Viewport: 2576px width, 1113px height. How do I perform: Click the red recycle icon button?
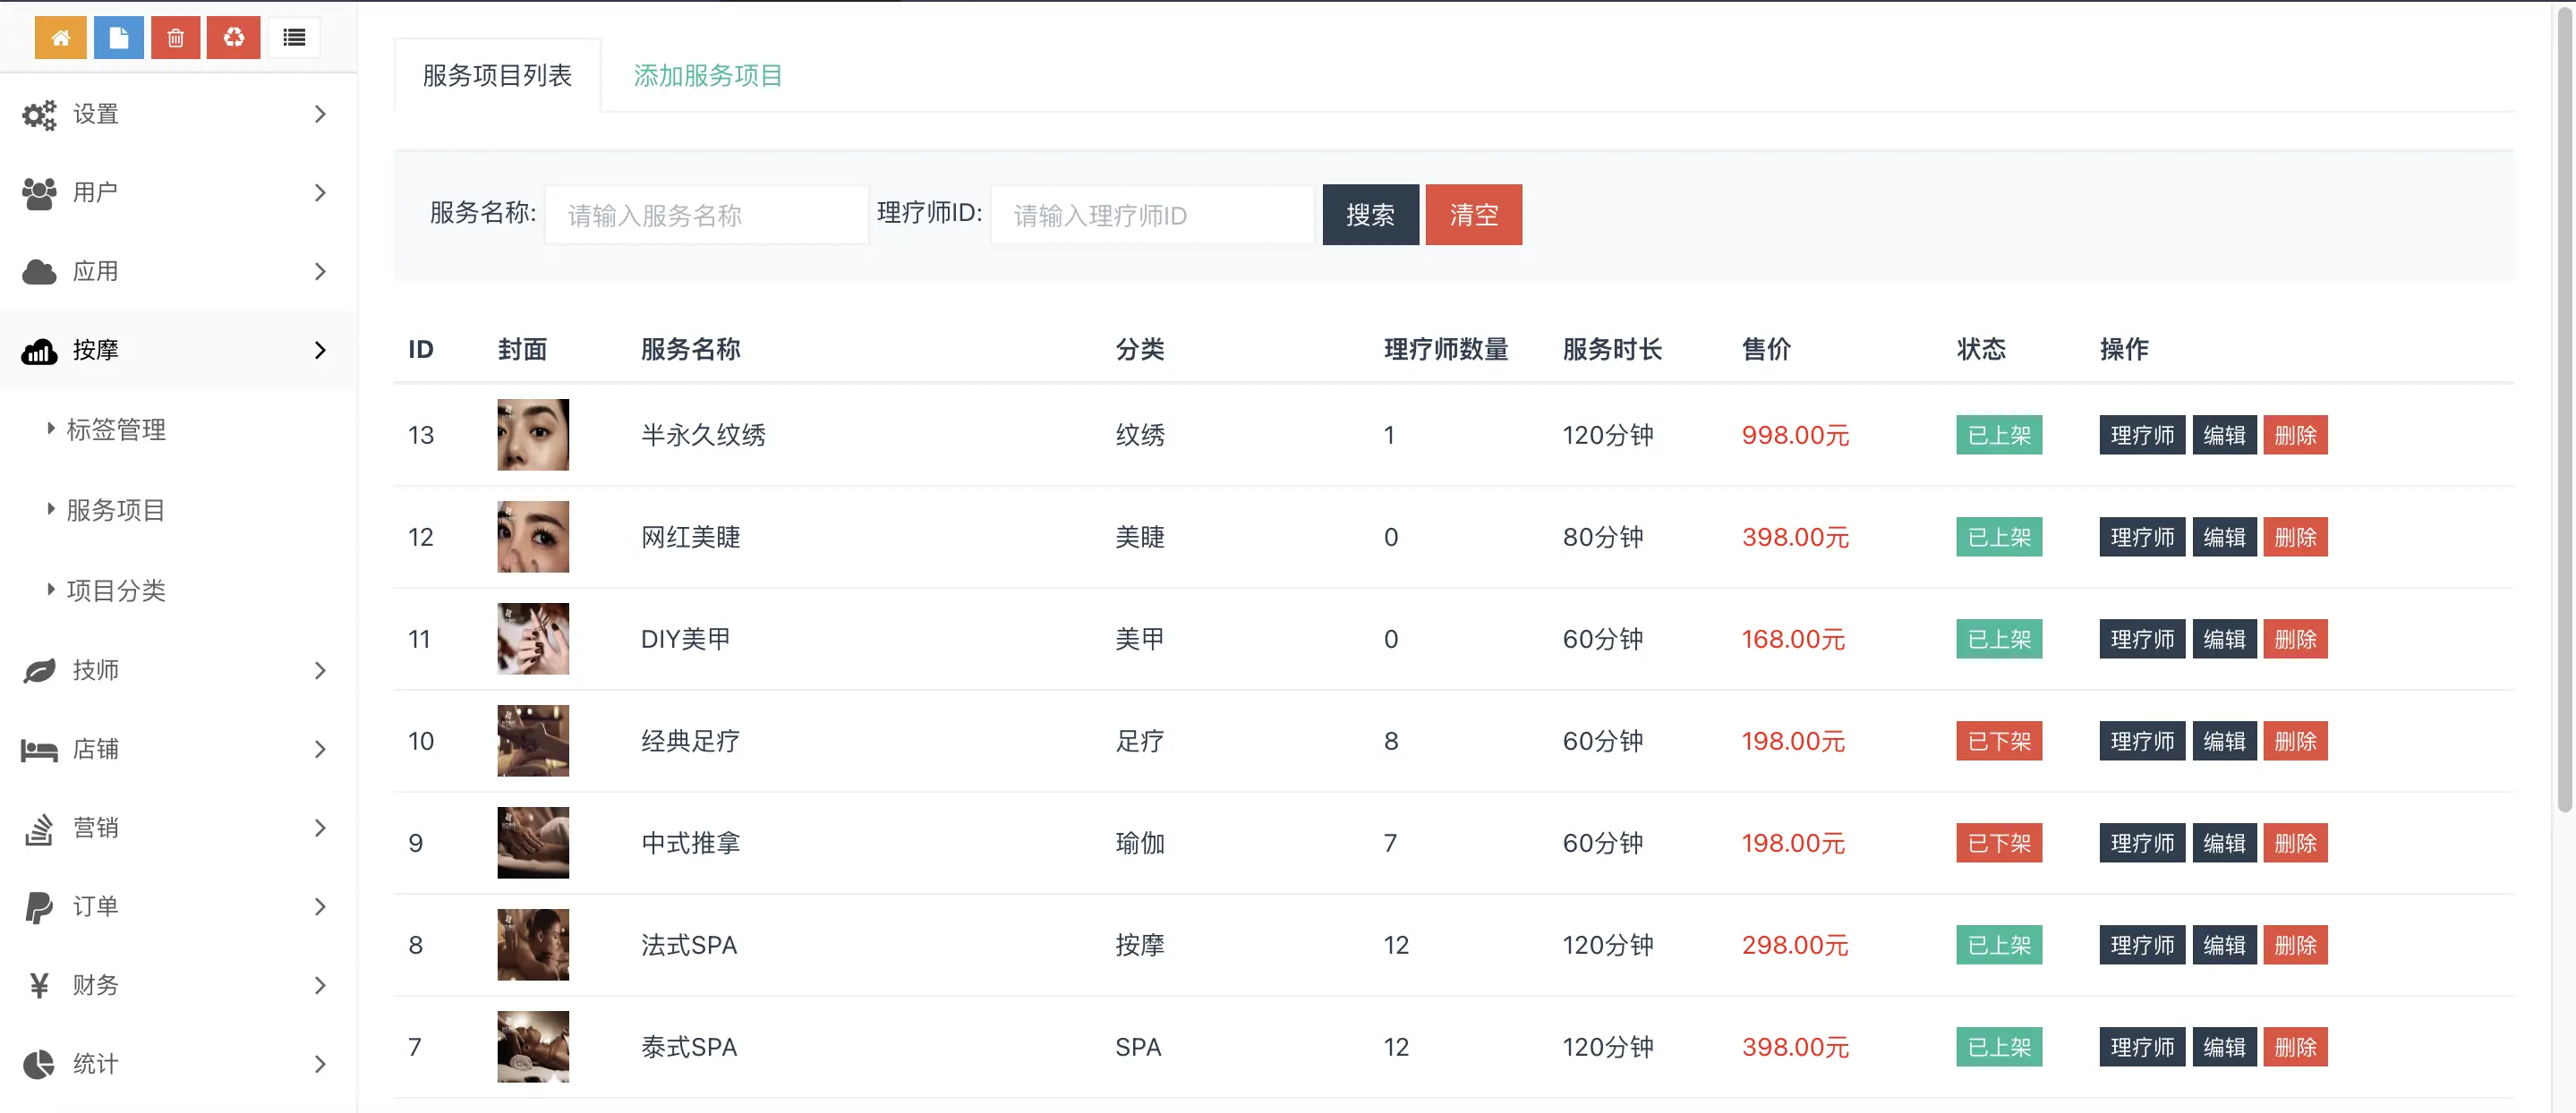coord(234,37)
